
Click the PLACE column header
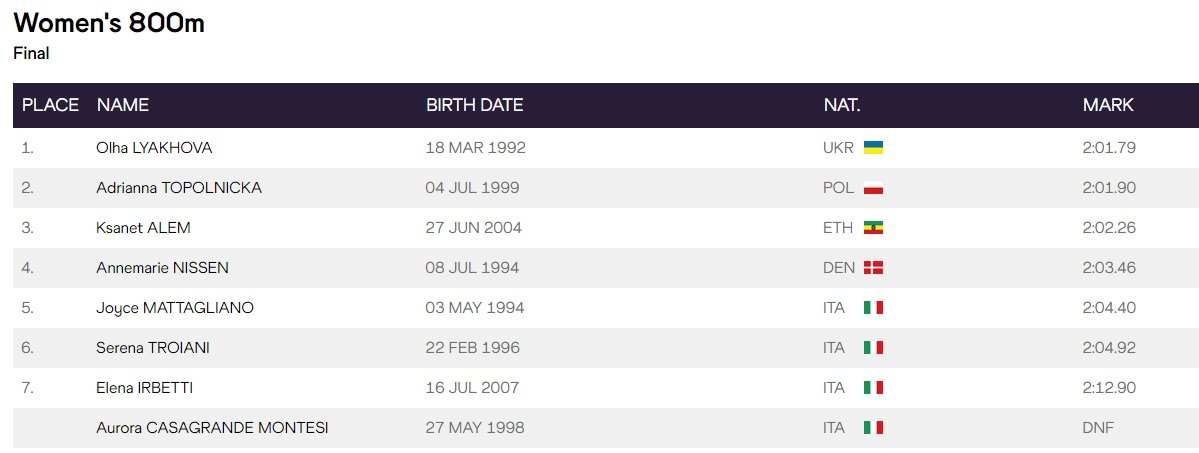point(50,105)
